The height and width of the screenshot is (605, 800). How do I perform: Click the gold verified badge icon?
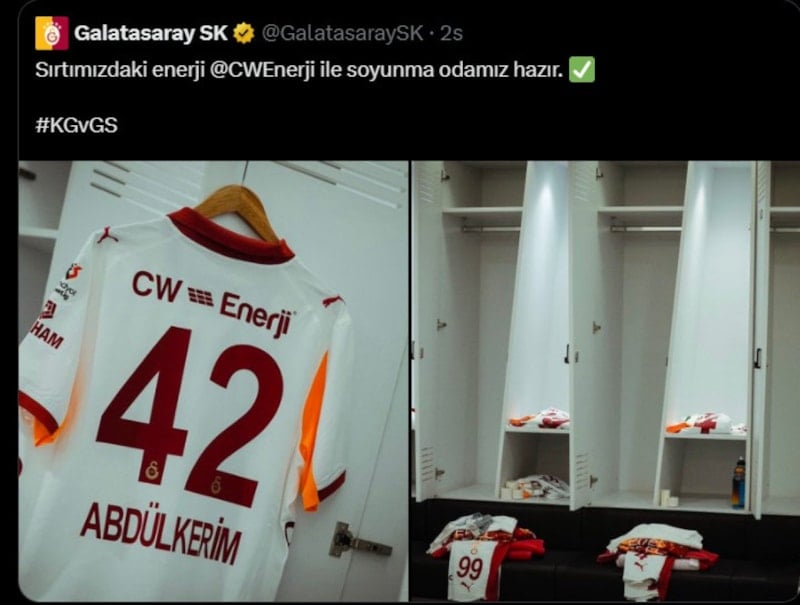pyautogui.click(x=244, y=34)
